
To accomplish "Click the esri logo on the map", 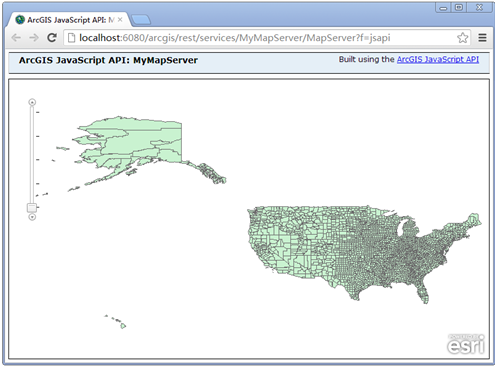I will 466,344.
